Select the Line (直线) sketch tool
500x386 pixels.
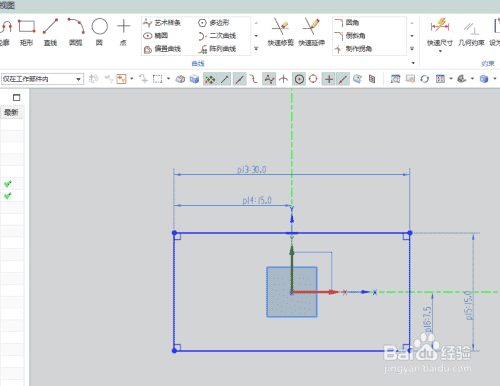click(x=50, y=32)
